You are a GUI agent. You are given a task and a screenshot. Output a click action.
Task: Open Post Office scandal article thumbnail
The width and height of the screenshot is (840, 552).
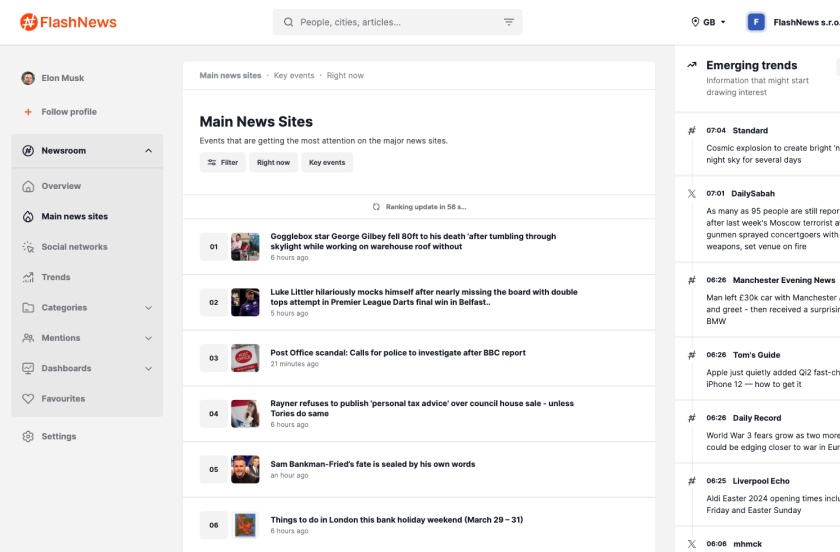coord(245,358)
